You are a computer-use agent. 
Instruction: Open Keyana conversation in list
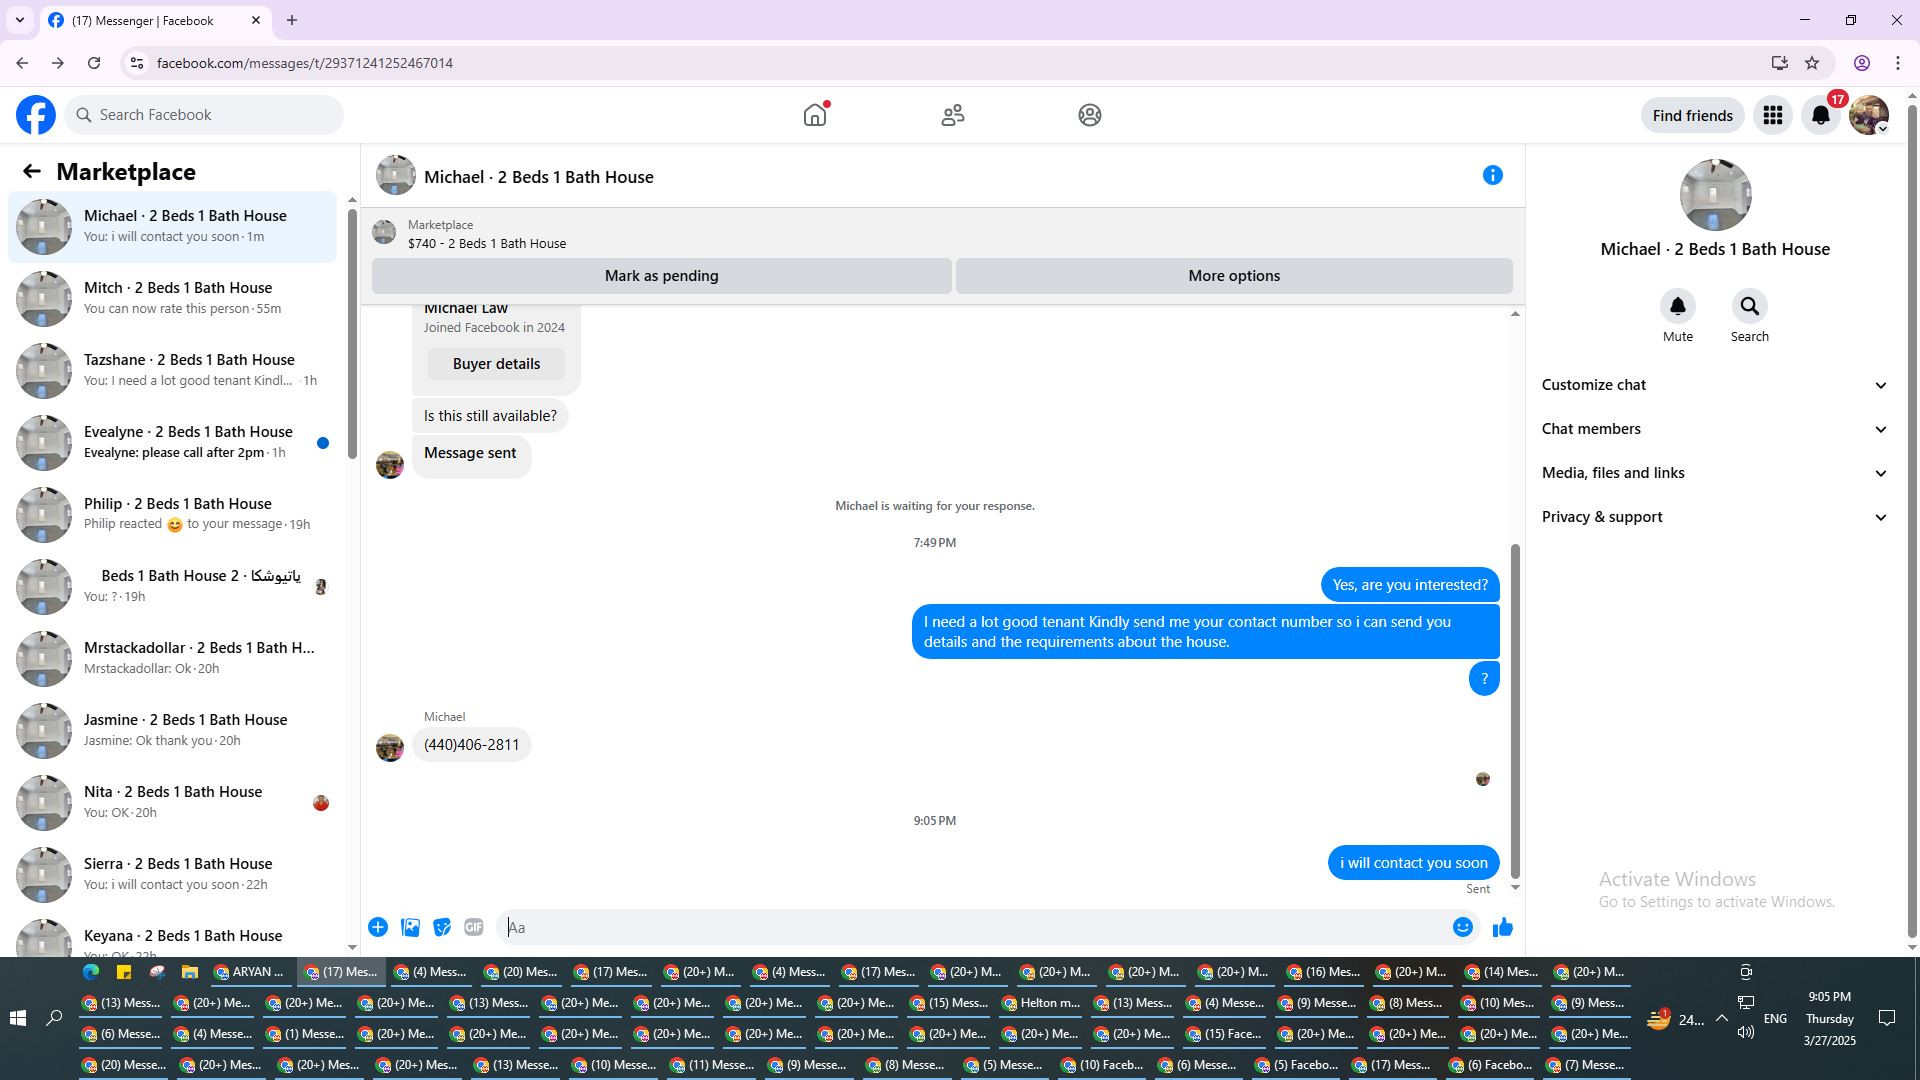(173, 934)
